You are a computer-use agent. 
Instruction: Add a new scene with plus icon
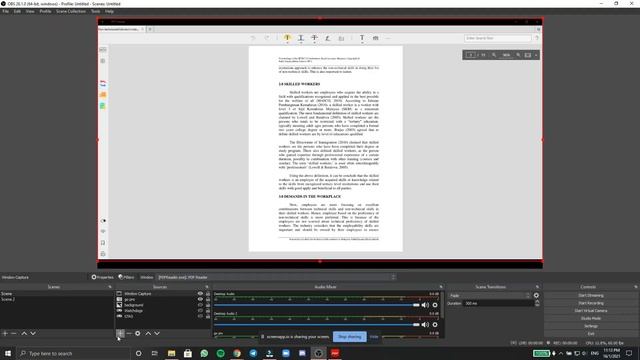(5, 333)
